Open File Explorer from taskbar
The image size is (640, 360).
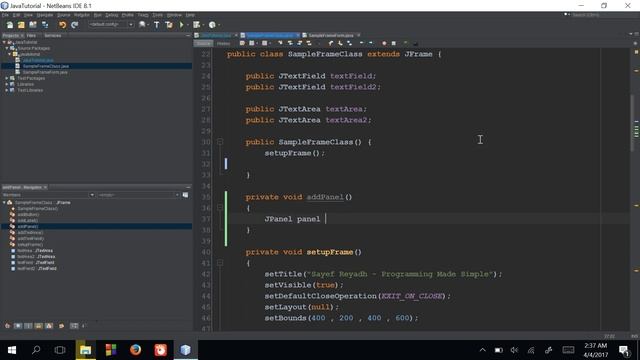pos(85,350)
